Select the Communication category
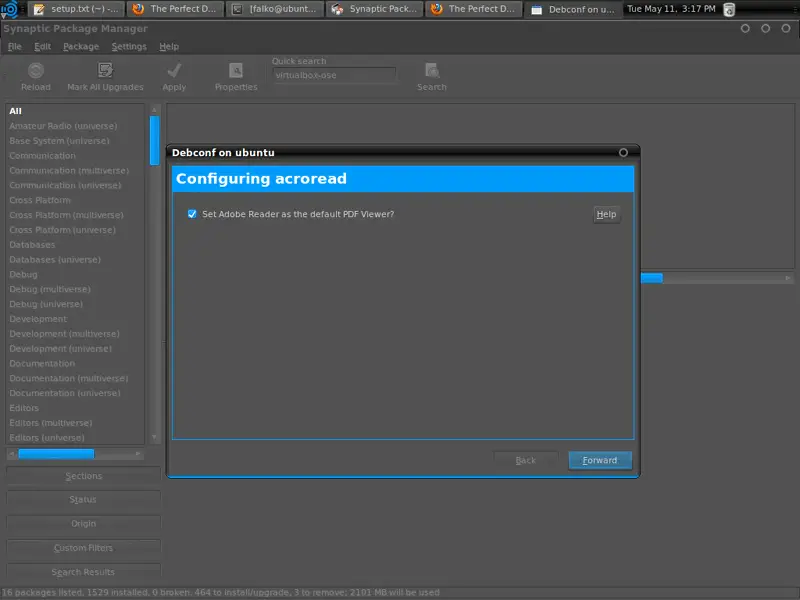 pyautogui.click(x=76, y=155)
